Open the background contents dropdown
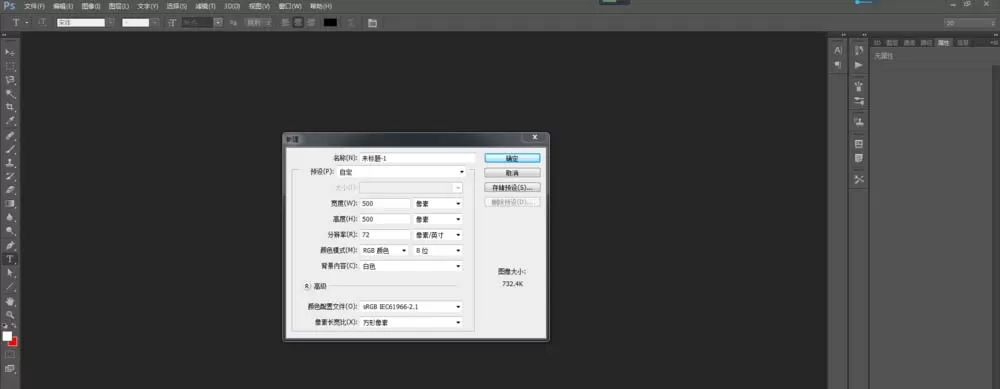This screenshot has width=1000, height=389. click(411, 266)
